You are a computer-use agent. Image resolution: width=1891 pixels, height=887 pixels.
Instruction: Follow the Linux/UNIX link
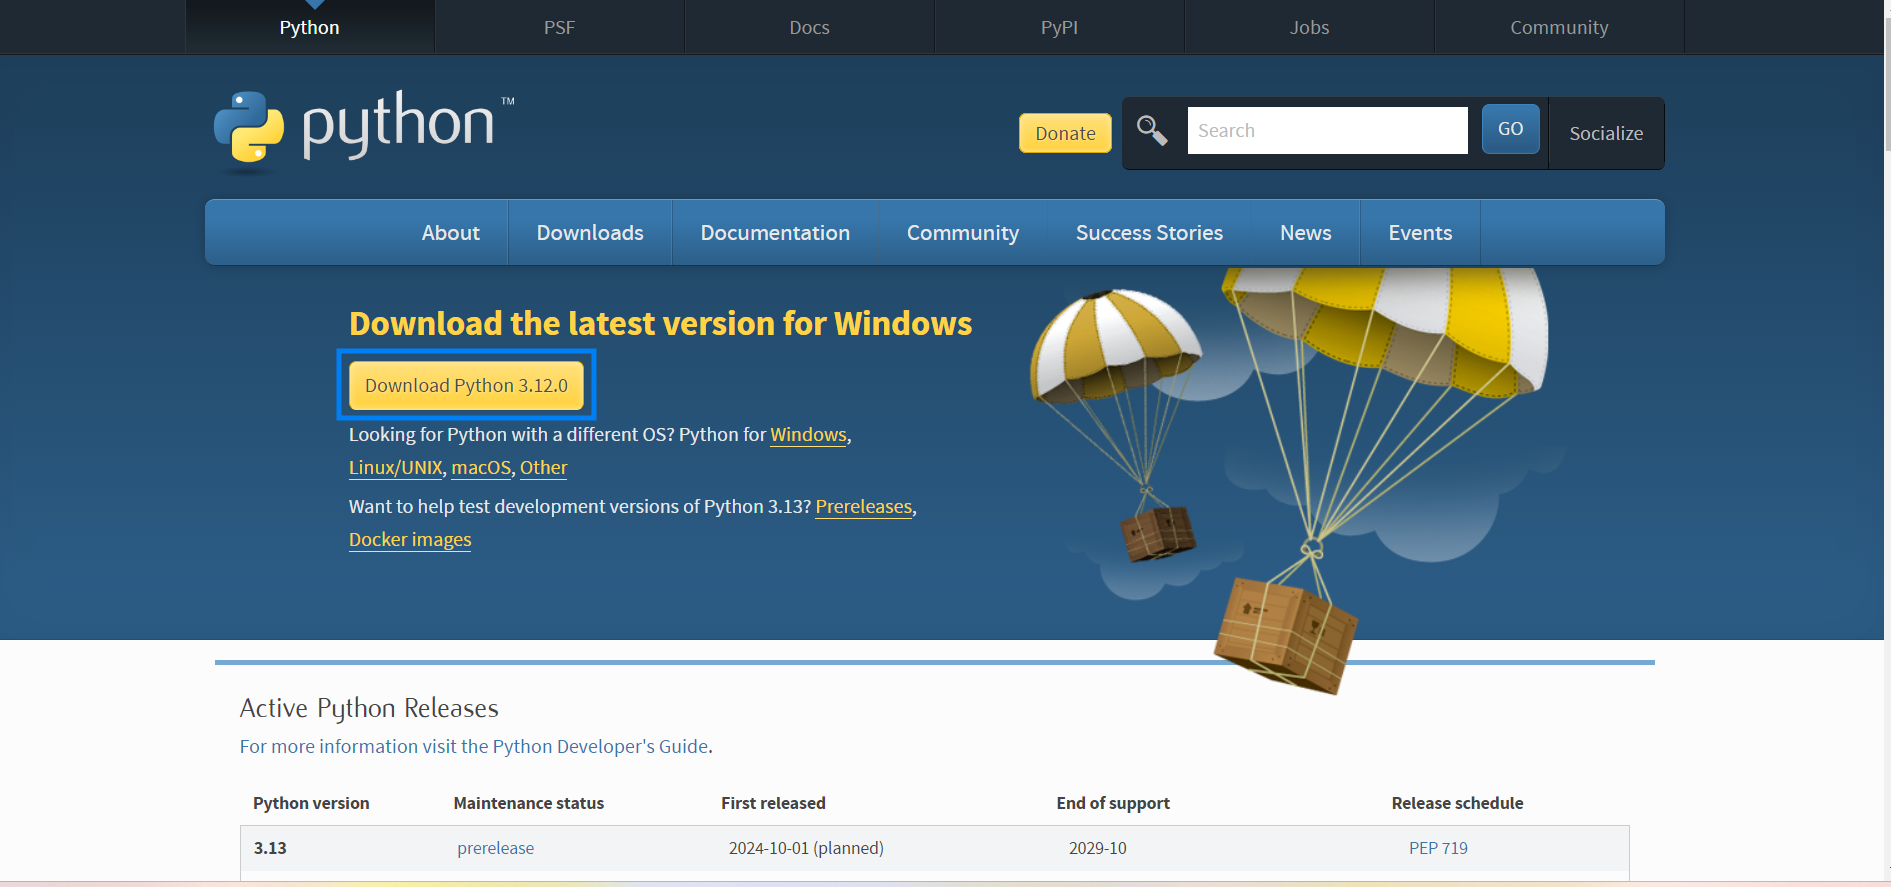click(x=395, y=468)
